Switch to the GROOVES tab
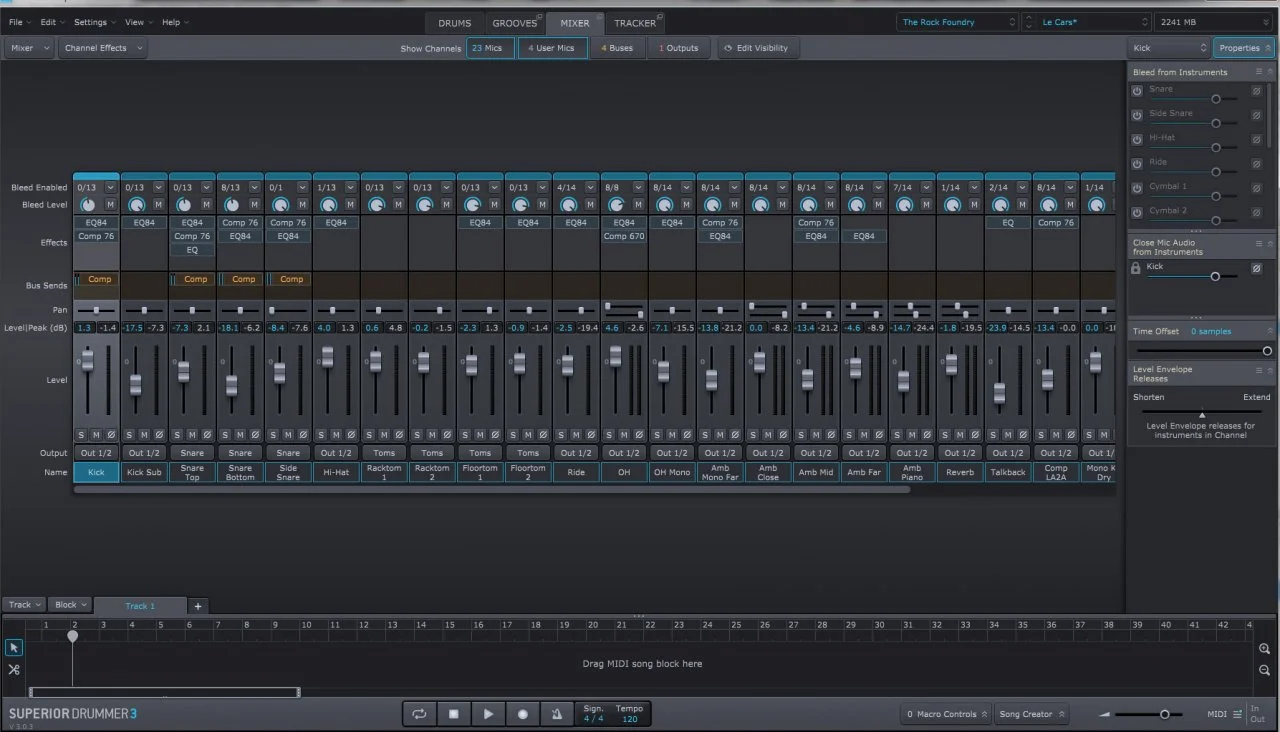 pos(515,23)
